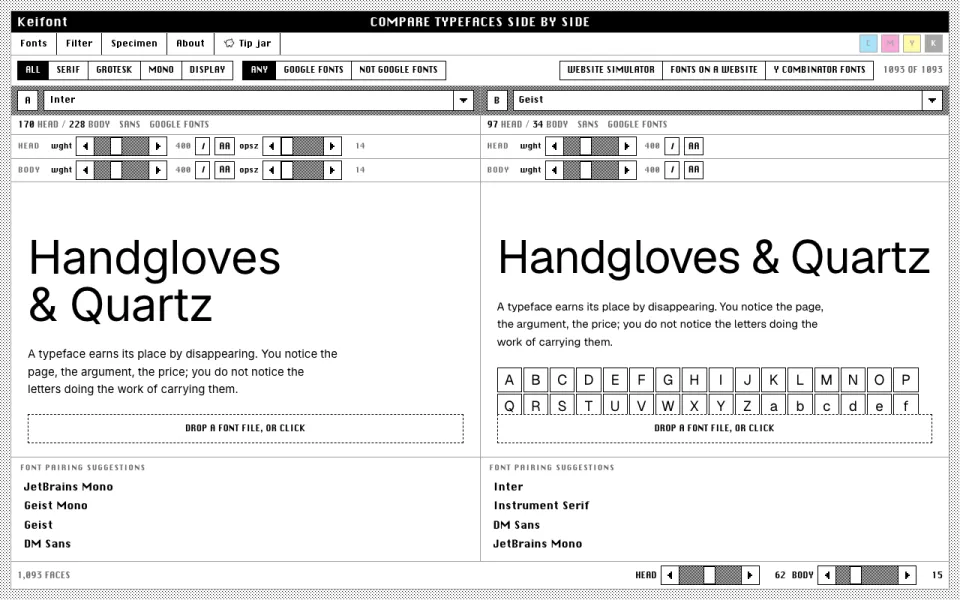Filter to NOT GOOGLE FONTS
Screen dimensions: 960x600
399,70
